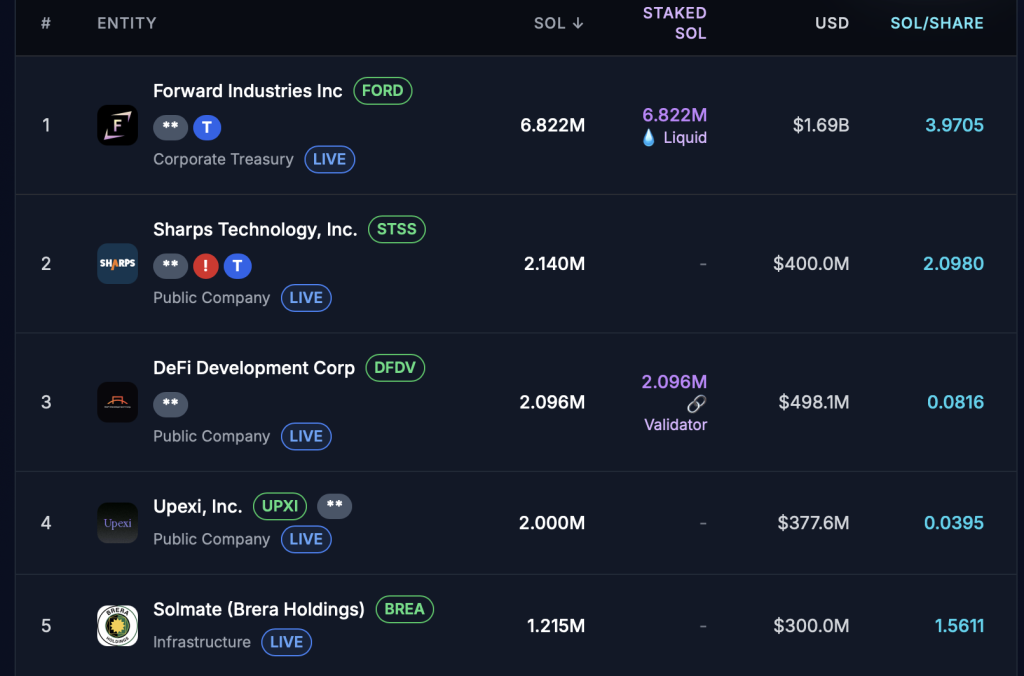Click the ** badge under DeFi Development Corp
Screen dimensions: 1024x676
[x=170, y=404]
